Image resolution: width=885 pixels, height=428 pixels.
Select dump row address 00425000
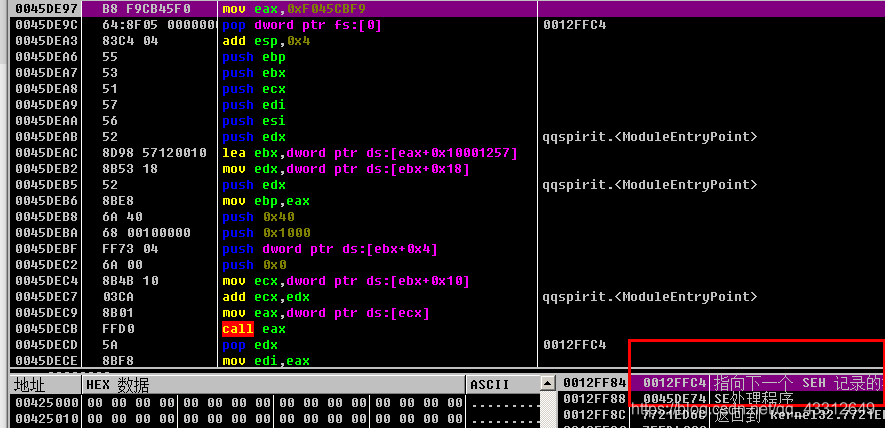[x=46, y=403]
